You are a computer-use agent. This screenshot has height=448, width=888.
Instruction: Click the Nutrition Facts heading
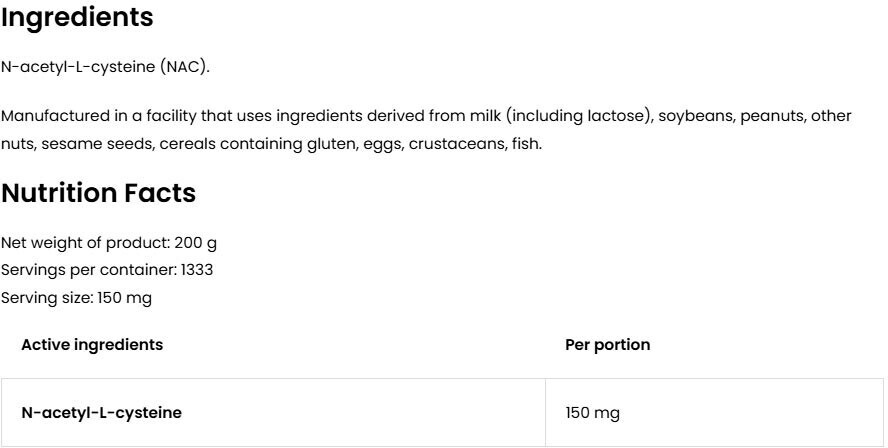click(98, 193)
